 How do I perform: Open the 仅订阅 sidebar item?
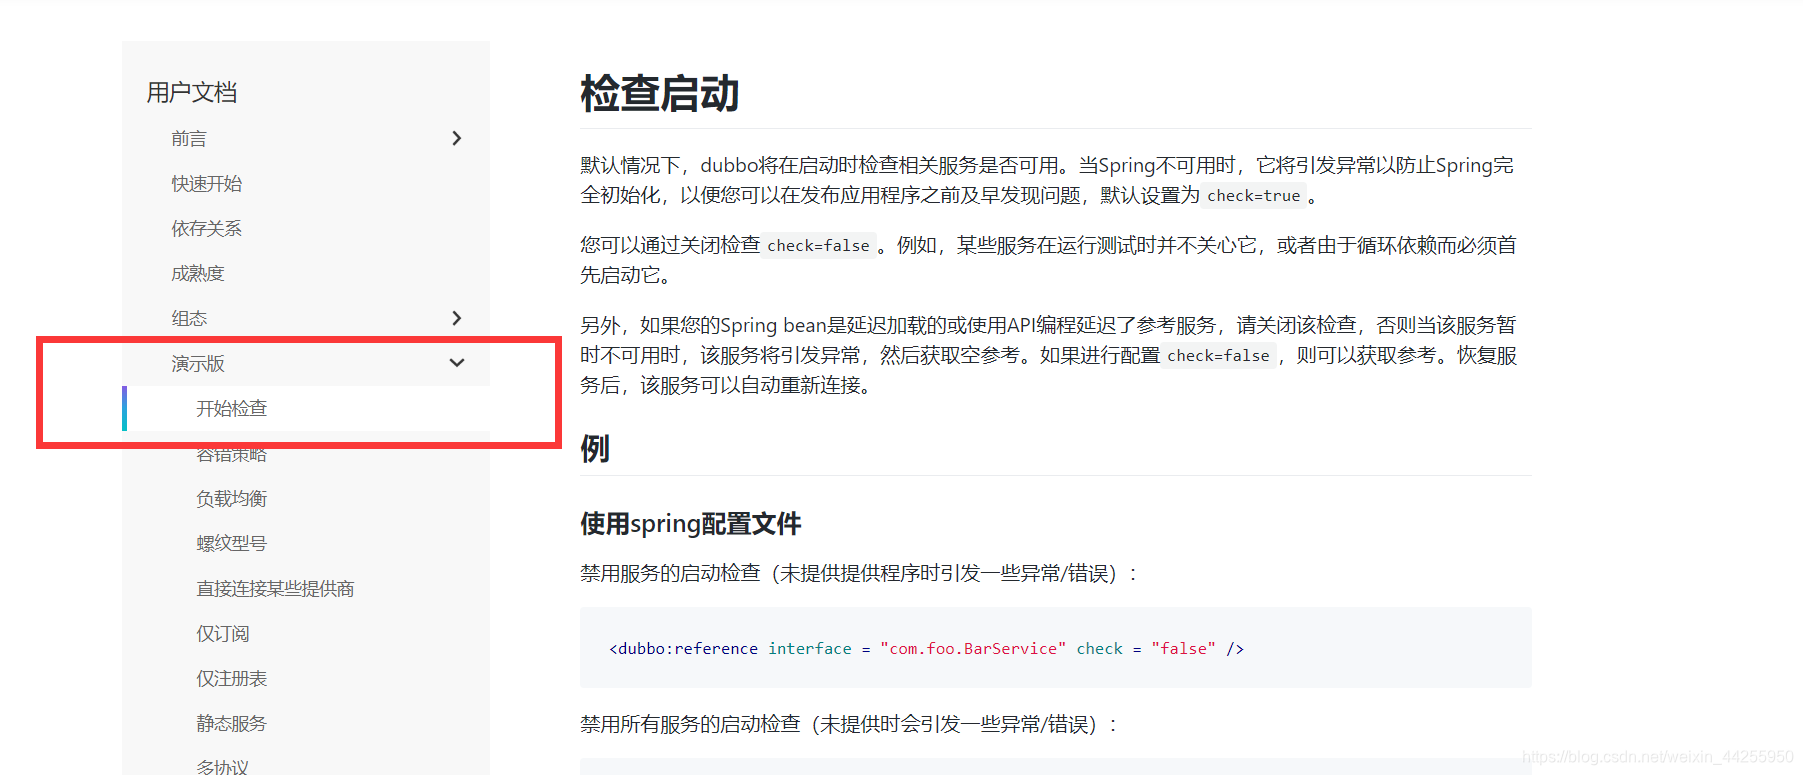coord(223,633)
